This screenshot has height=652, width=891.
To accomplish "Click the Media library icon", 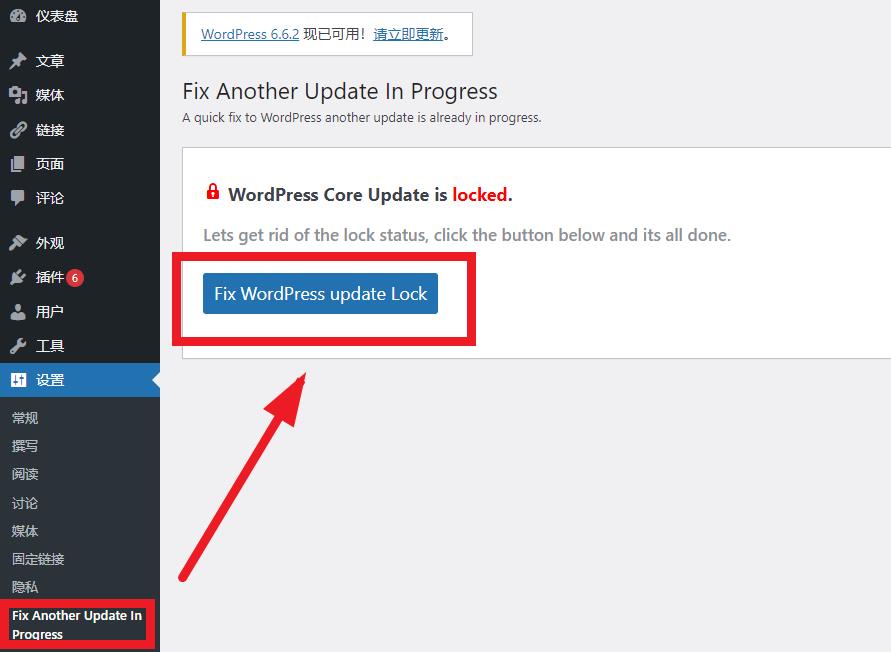I will coord(18,95).
